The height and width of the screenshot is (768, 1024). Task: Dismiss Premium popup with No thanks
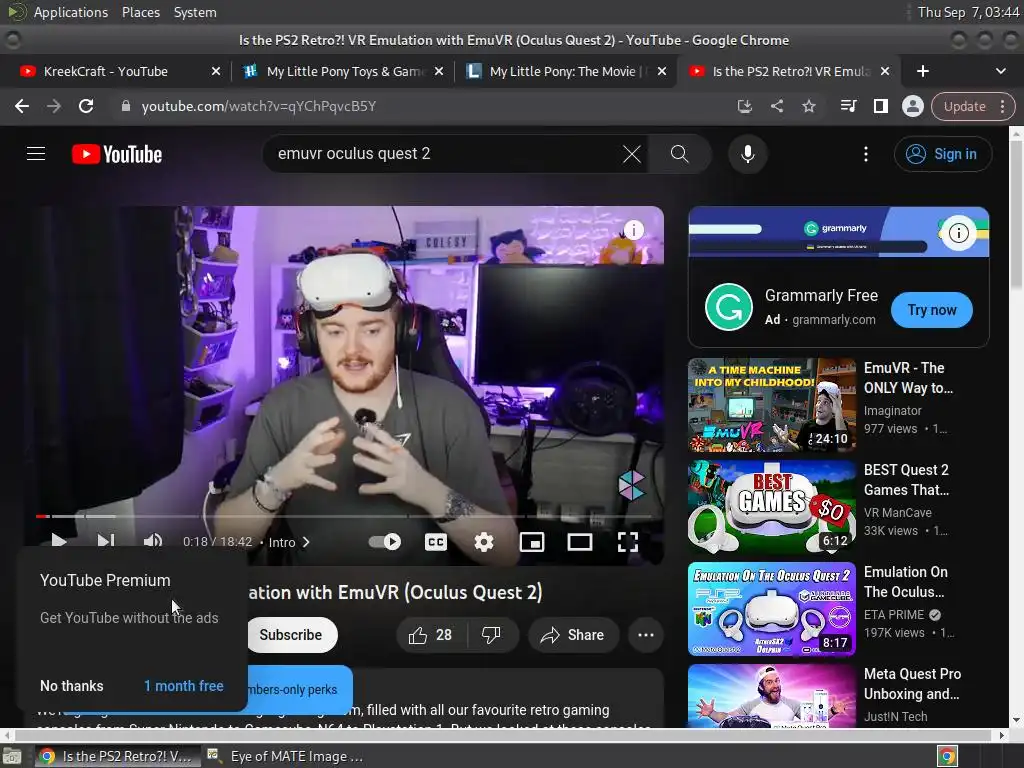coord(72,686)
